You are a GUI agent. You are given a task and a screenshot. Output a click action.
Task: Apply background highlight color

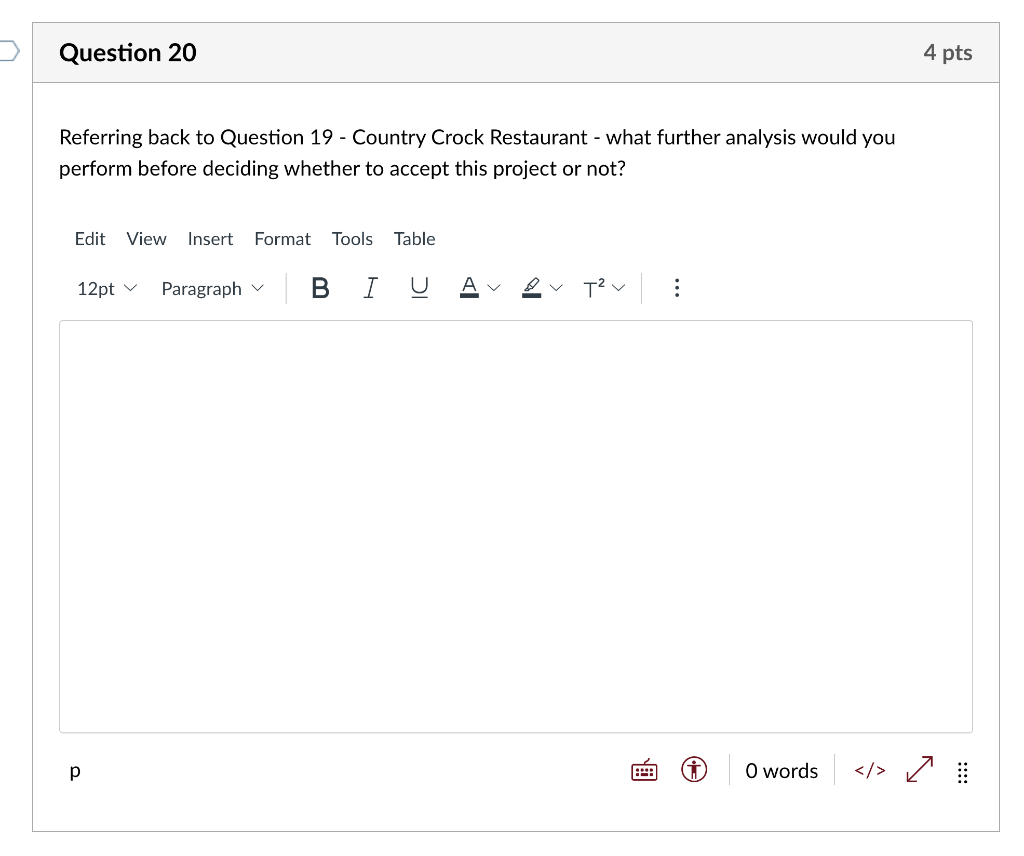click(x=532, y=288)
